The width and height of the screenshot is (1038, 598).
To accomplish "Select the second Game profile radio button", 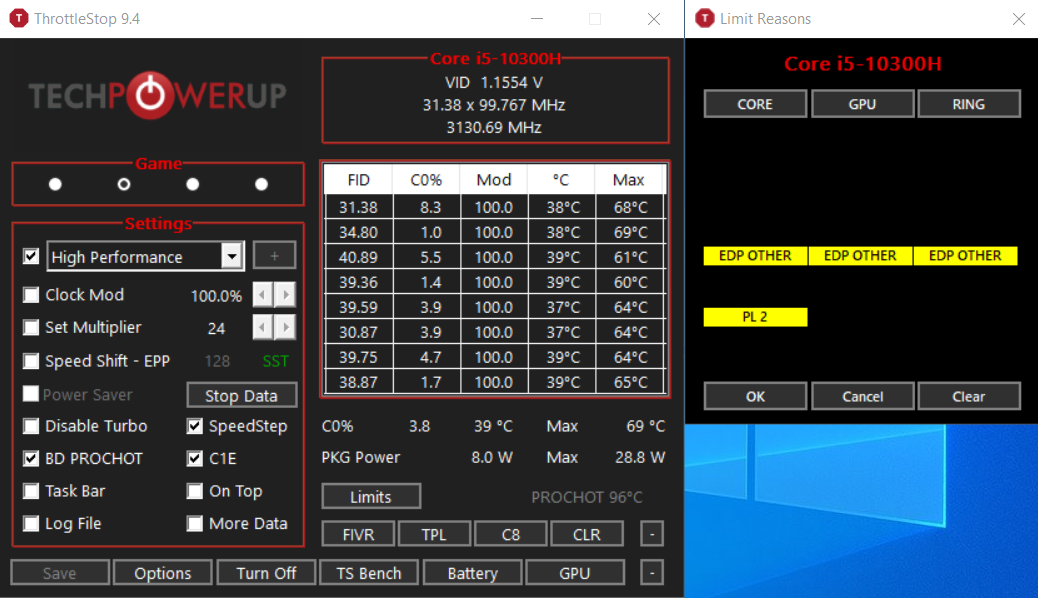I will pyautogui.click(x=124, y=184).
